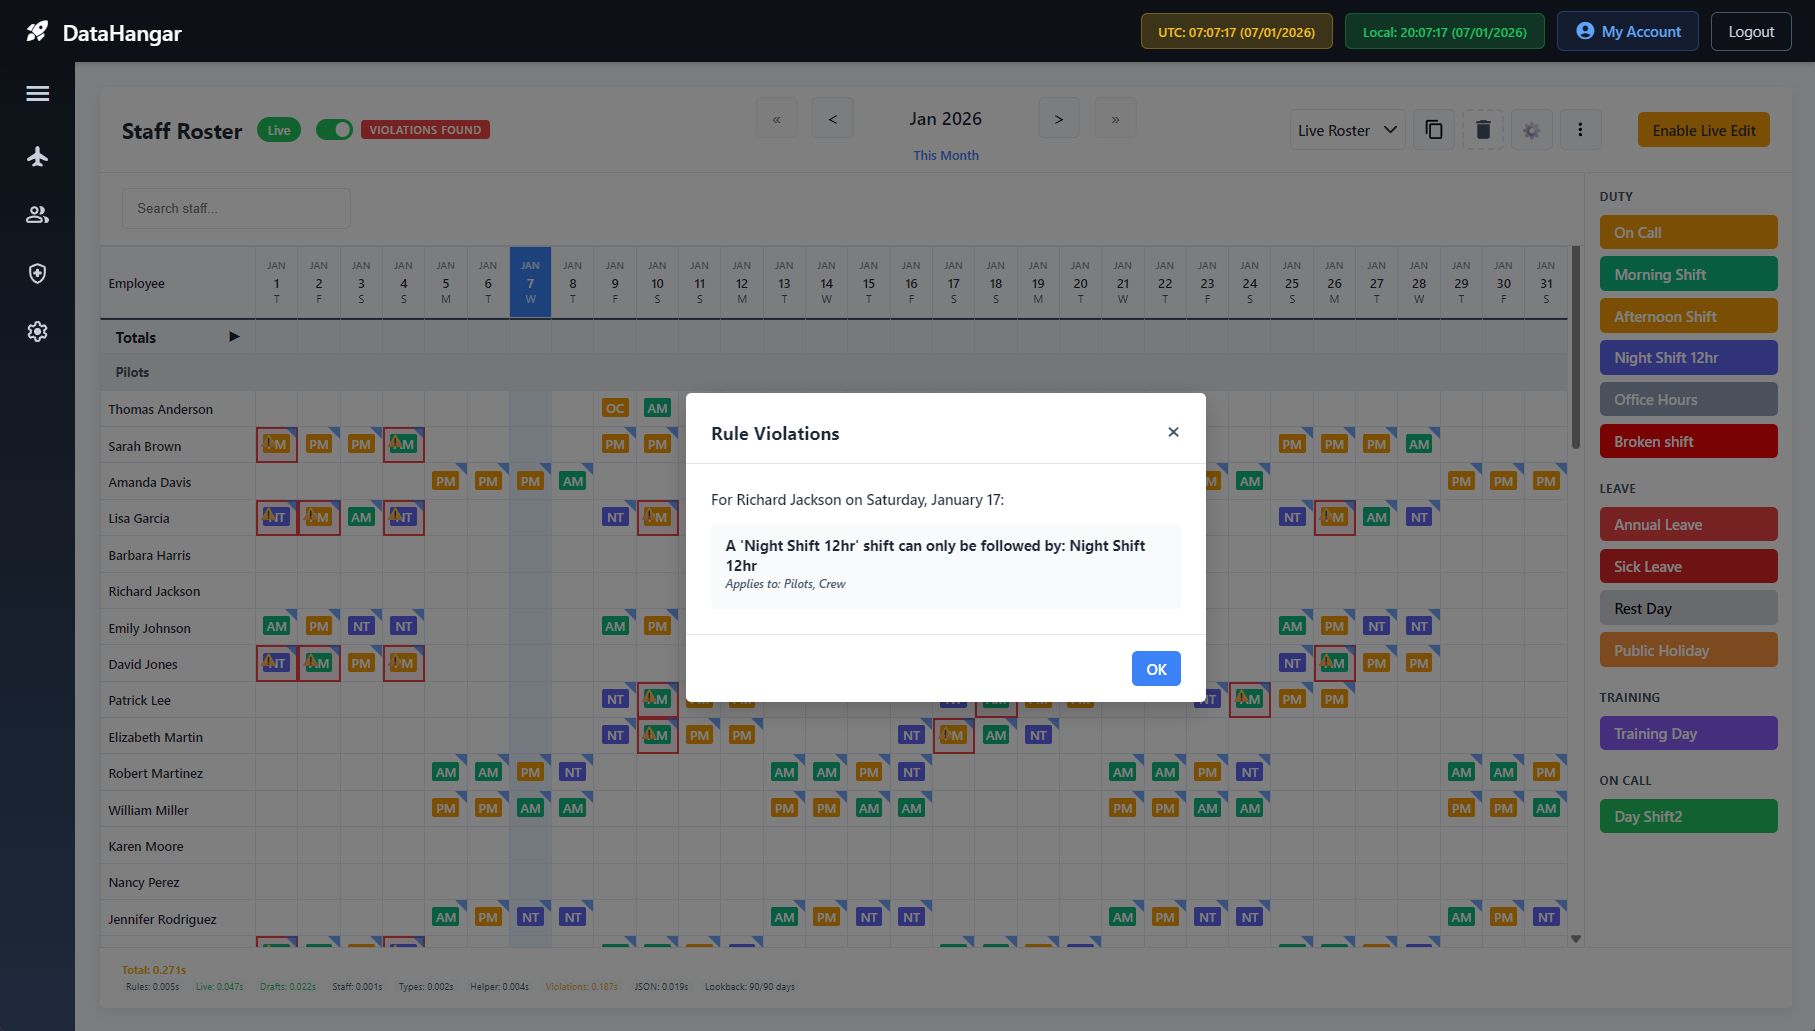Click the Search staff input field
Screen dimensions: 1815x1031
click(x=236, y=208)
